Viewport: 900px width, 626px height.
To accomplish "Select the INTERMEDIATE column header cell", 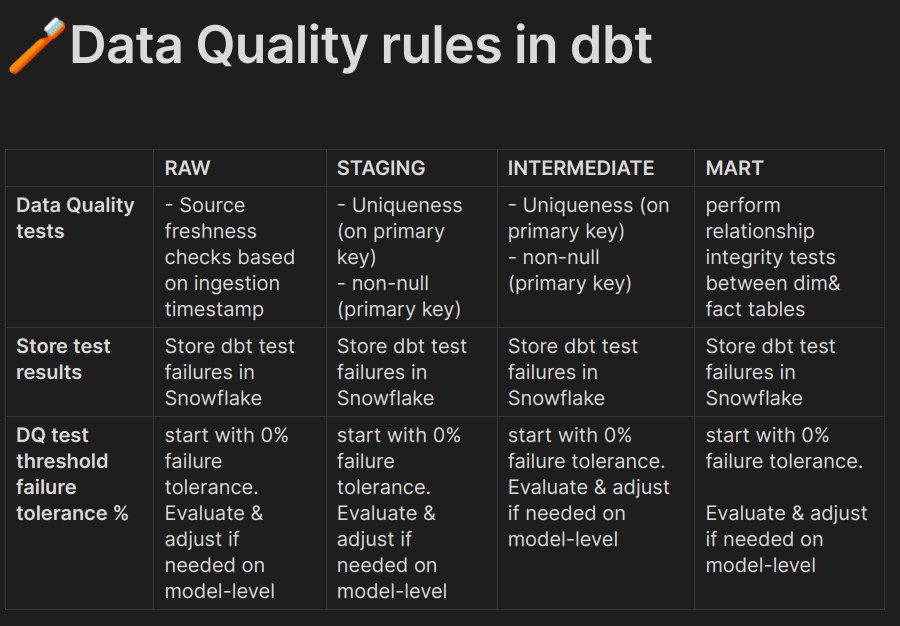I will tap(596, 168).
